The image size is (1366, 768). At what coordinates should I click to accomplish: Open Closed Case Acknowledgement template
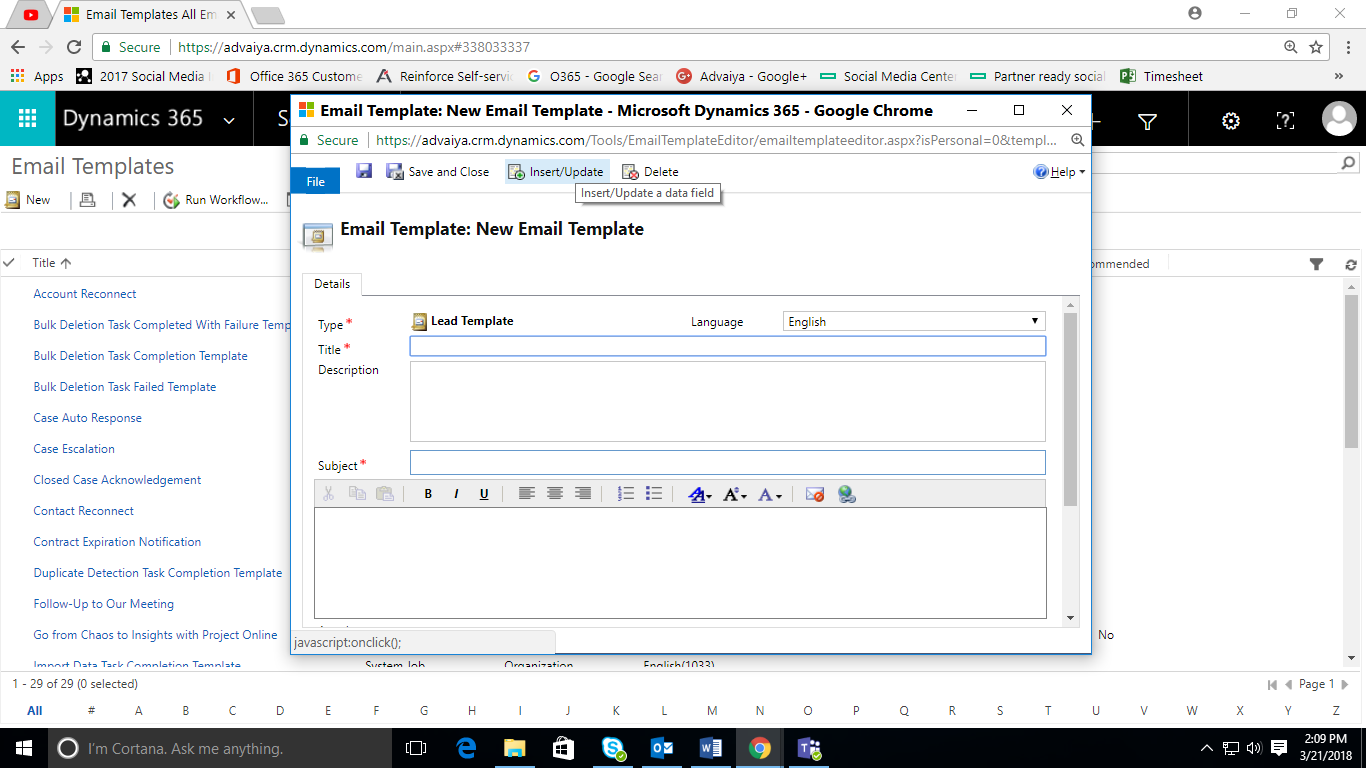(117, 480)
